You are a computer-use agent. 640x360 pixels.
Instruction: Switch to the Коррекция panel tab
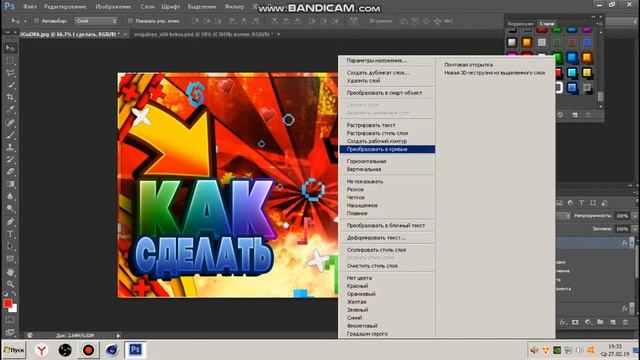[x=520, y=24]
